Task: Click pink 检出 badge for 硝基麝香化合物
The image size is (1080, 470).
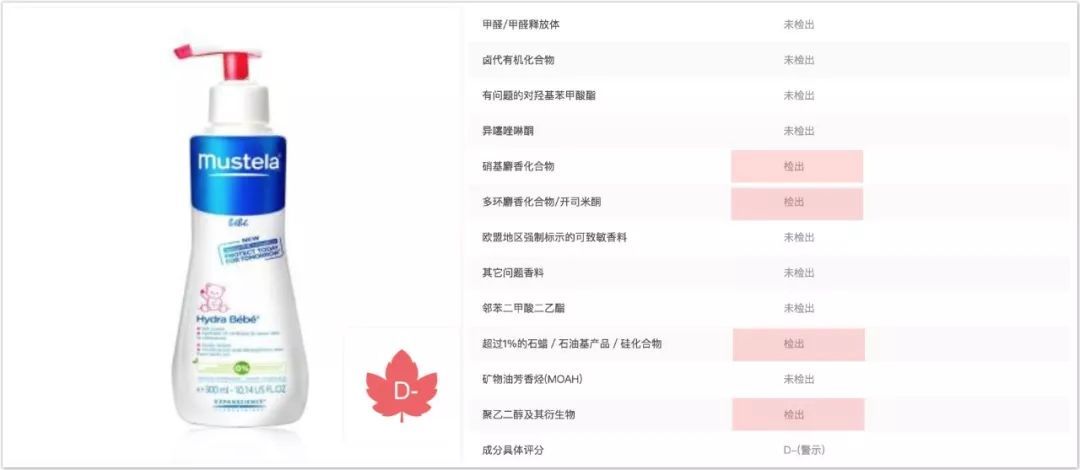Action: tap(797, 166)
